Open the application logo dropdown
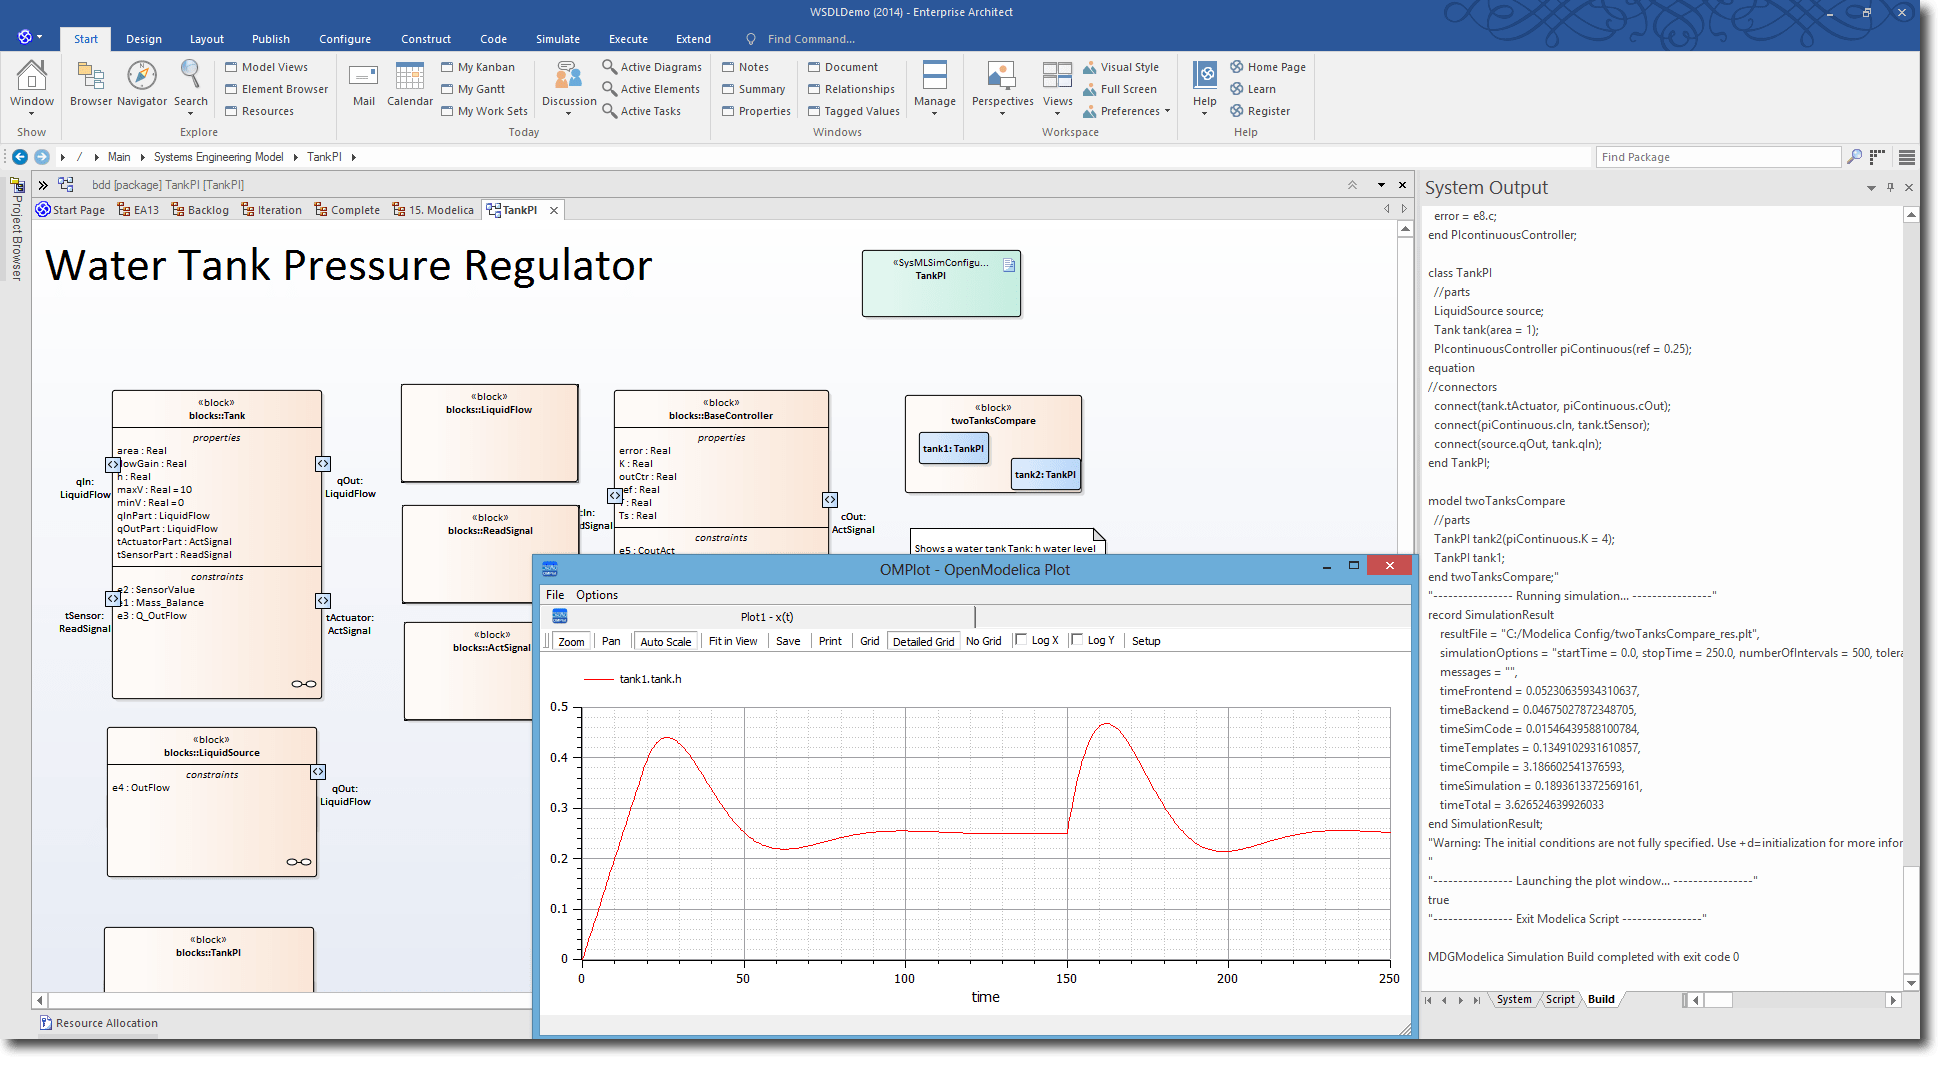The image size is (1950, 1069). coord(30,37)
